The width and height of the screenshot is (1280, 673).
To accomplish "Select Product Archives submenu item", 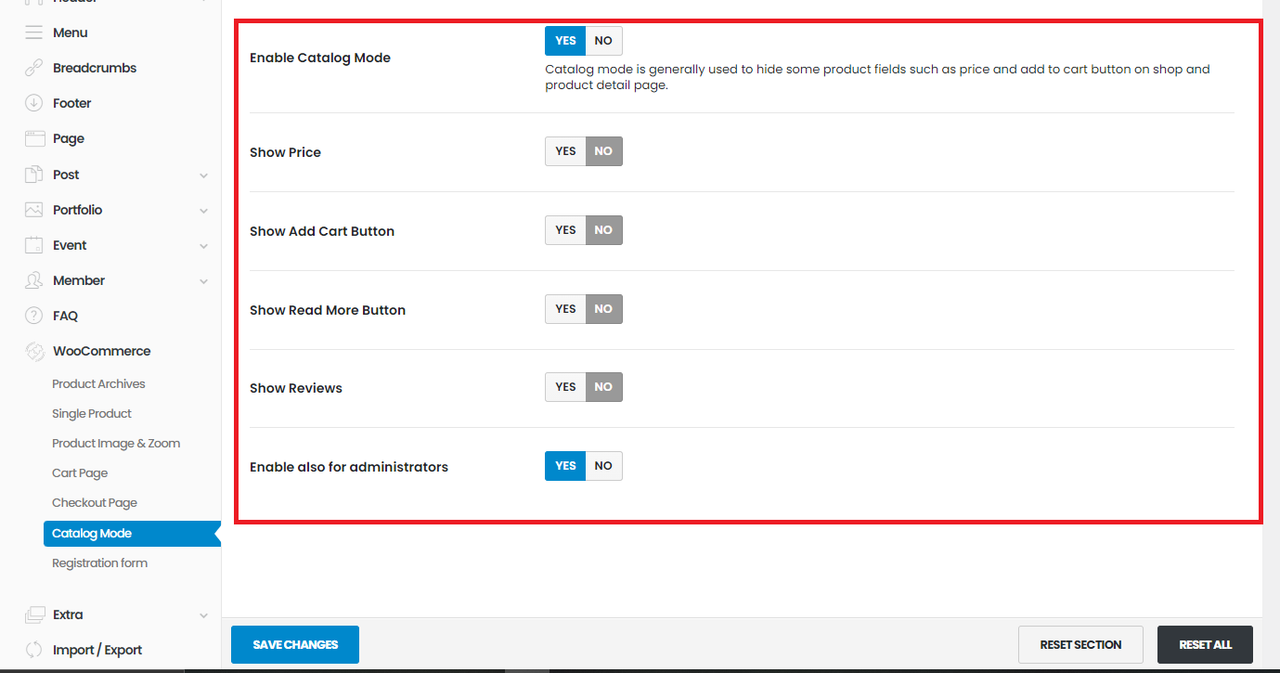I will (x=99, y=384).
